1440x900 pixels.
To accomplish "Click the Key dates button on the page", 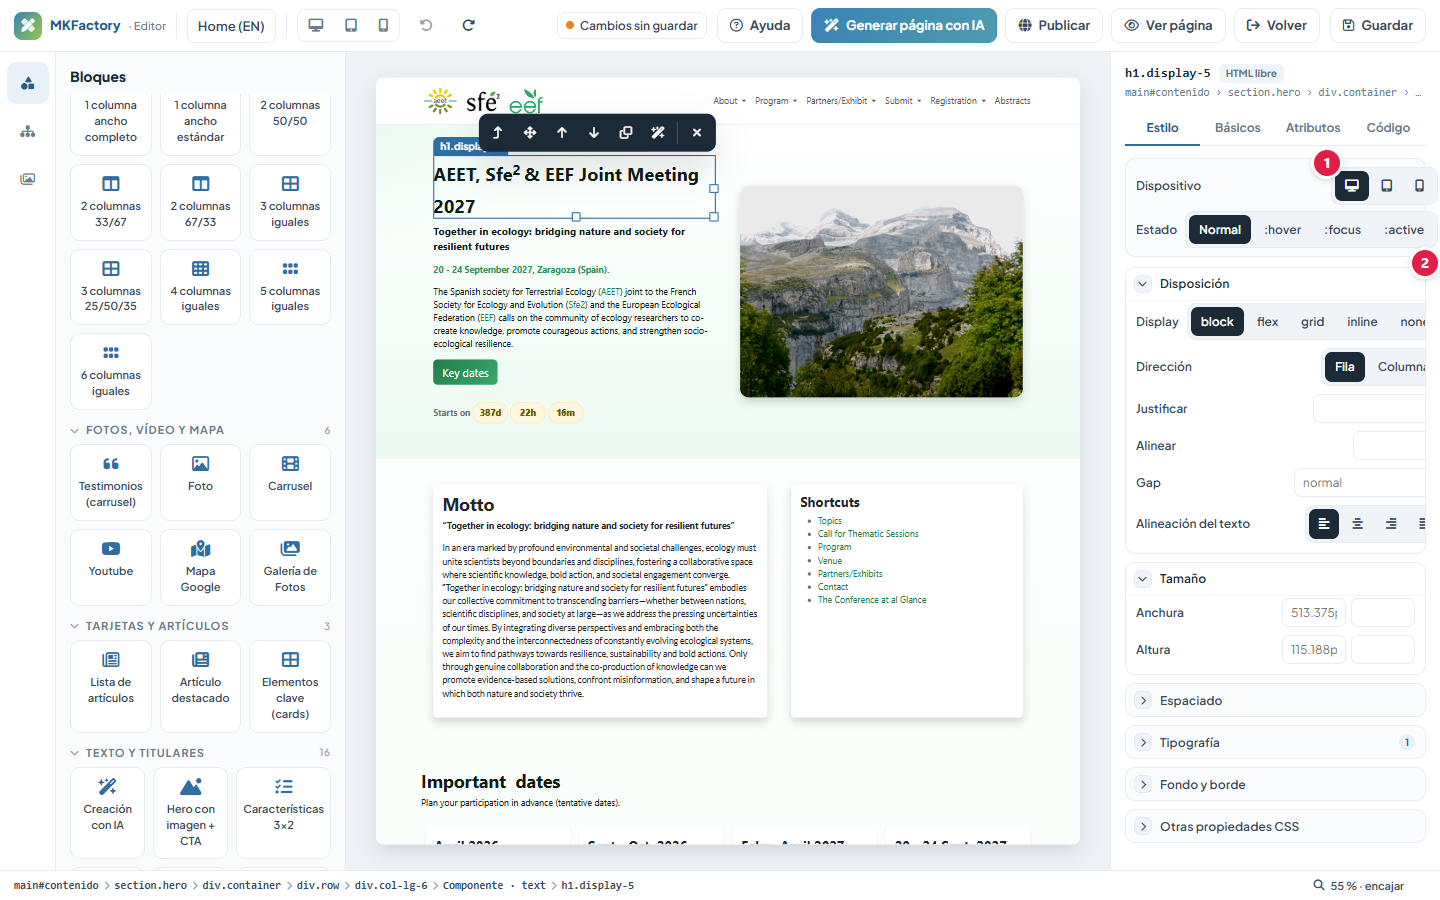I will click(x=465, y=373).
